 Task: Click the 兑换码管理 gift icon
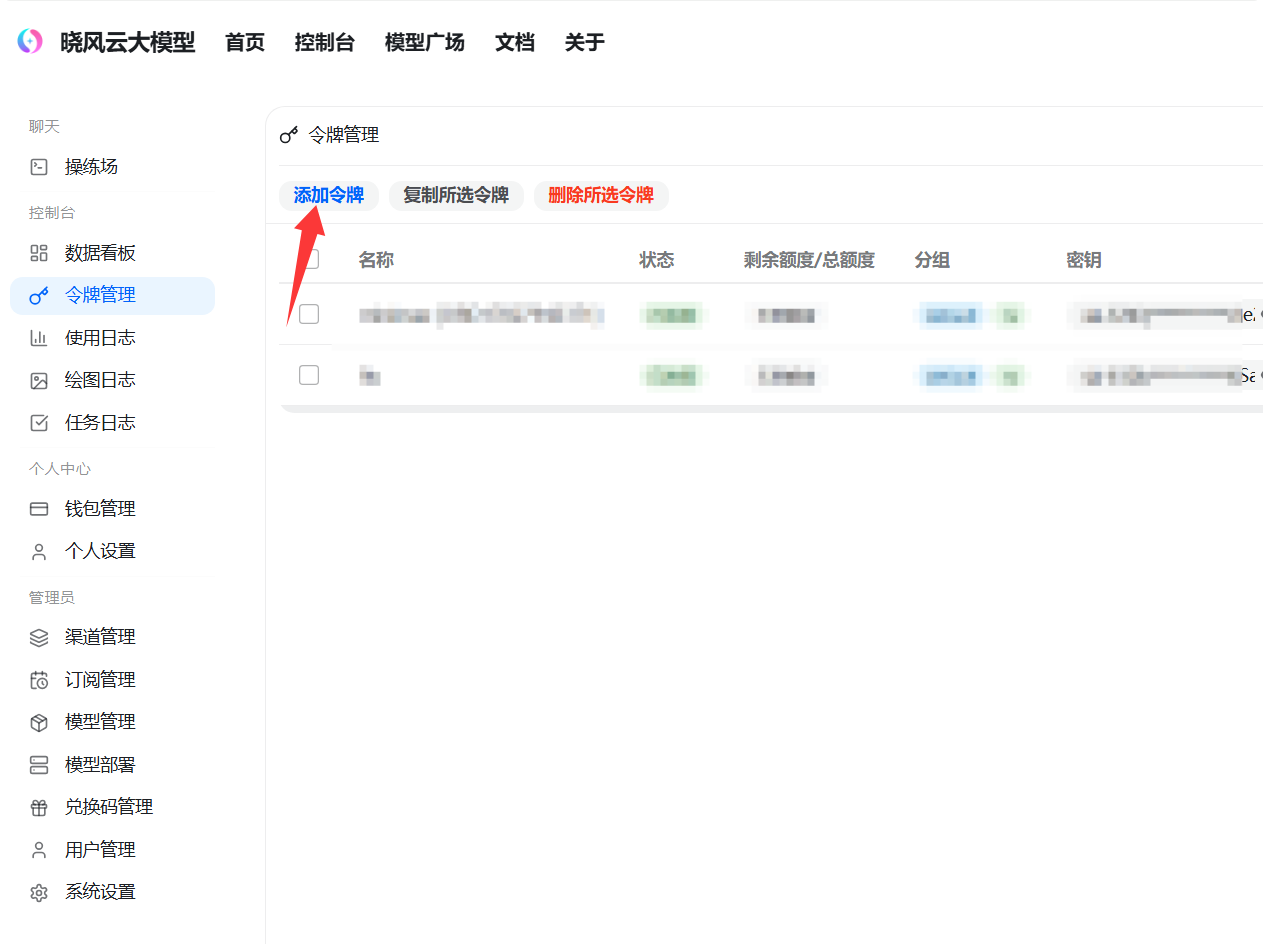(39, 807)
